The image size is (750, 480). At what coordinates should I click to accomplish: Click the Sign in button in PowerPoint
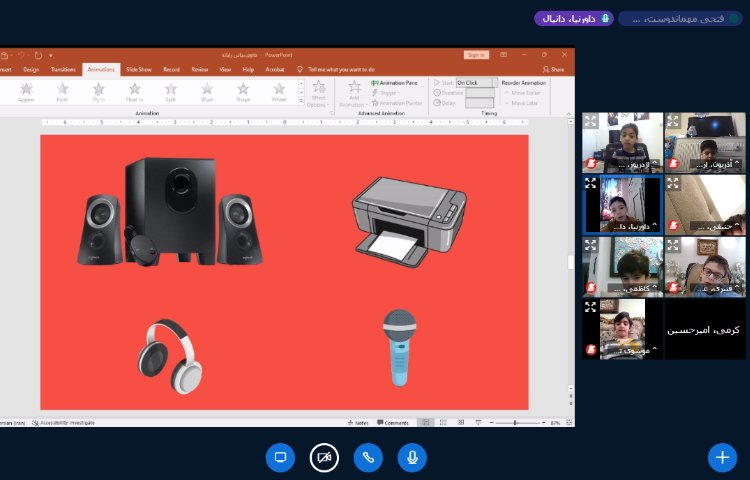pyautogui.click(x=476, y=55)
